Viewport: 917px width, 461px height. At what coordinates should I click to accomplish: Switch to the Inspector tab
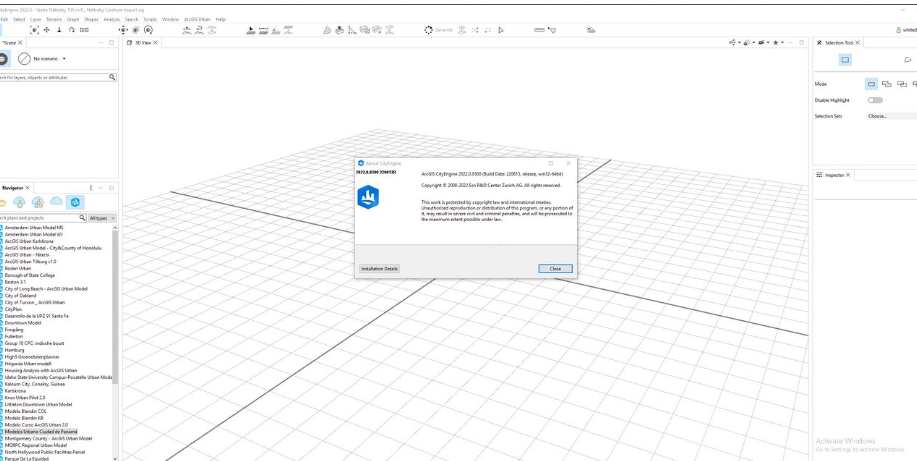tap(834, 175)
